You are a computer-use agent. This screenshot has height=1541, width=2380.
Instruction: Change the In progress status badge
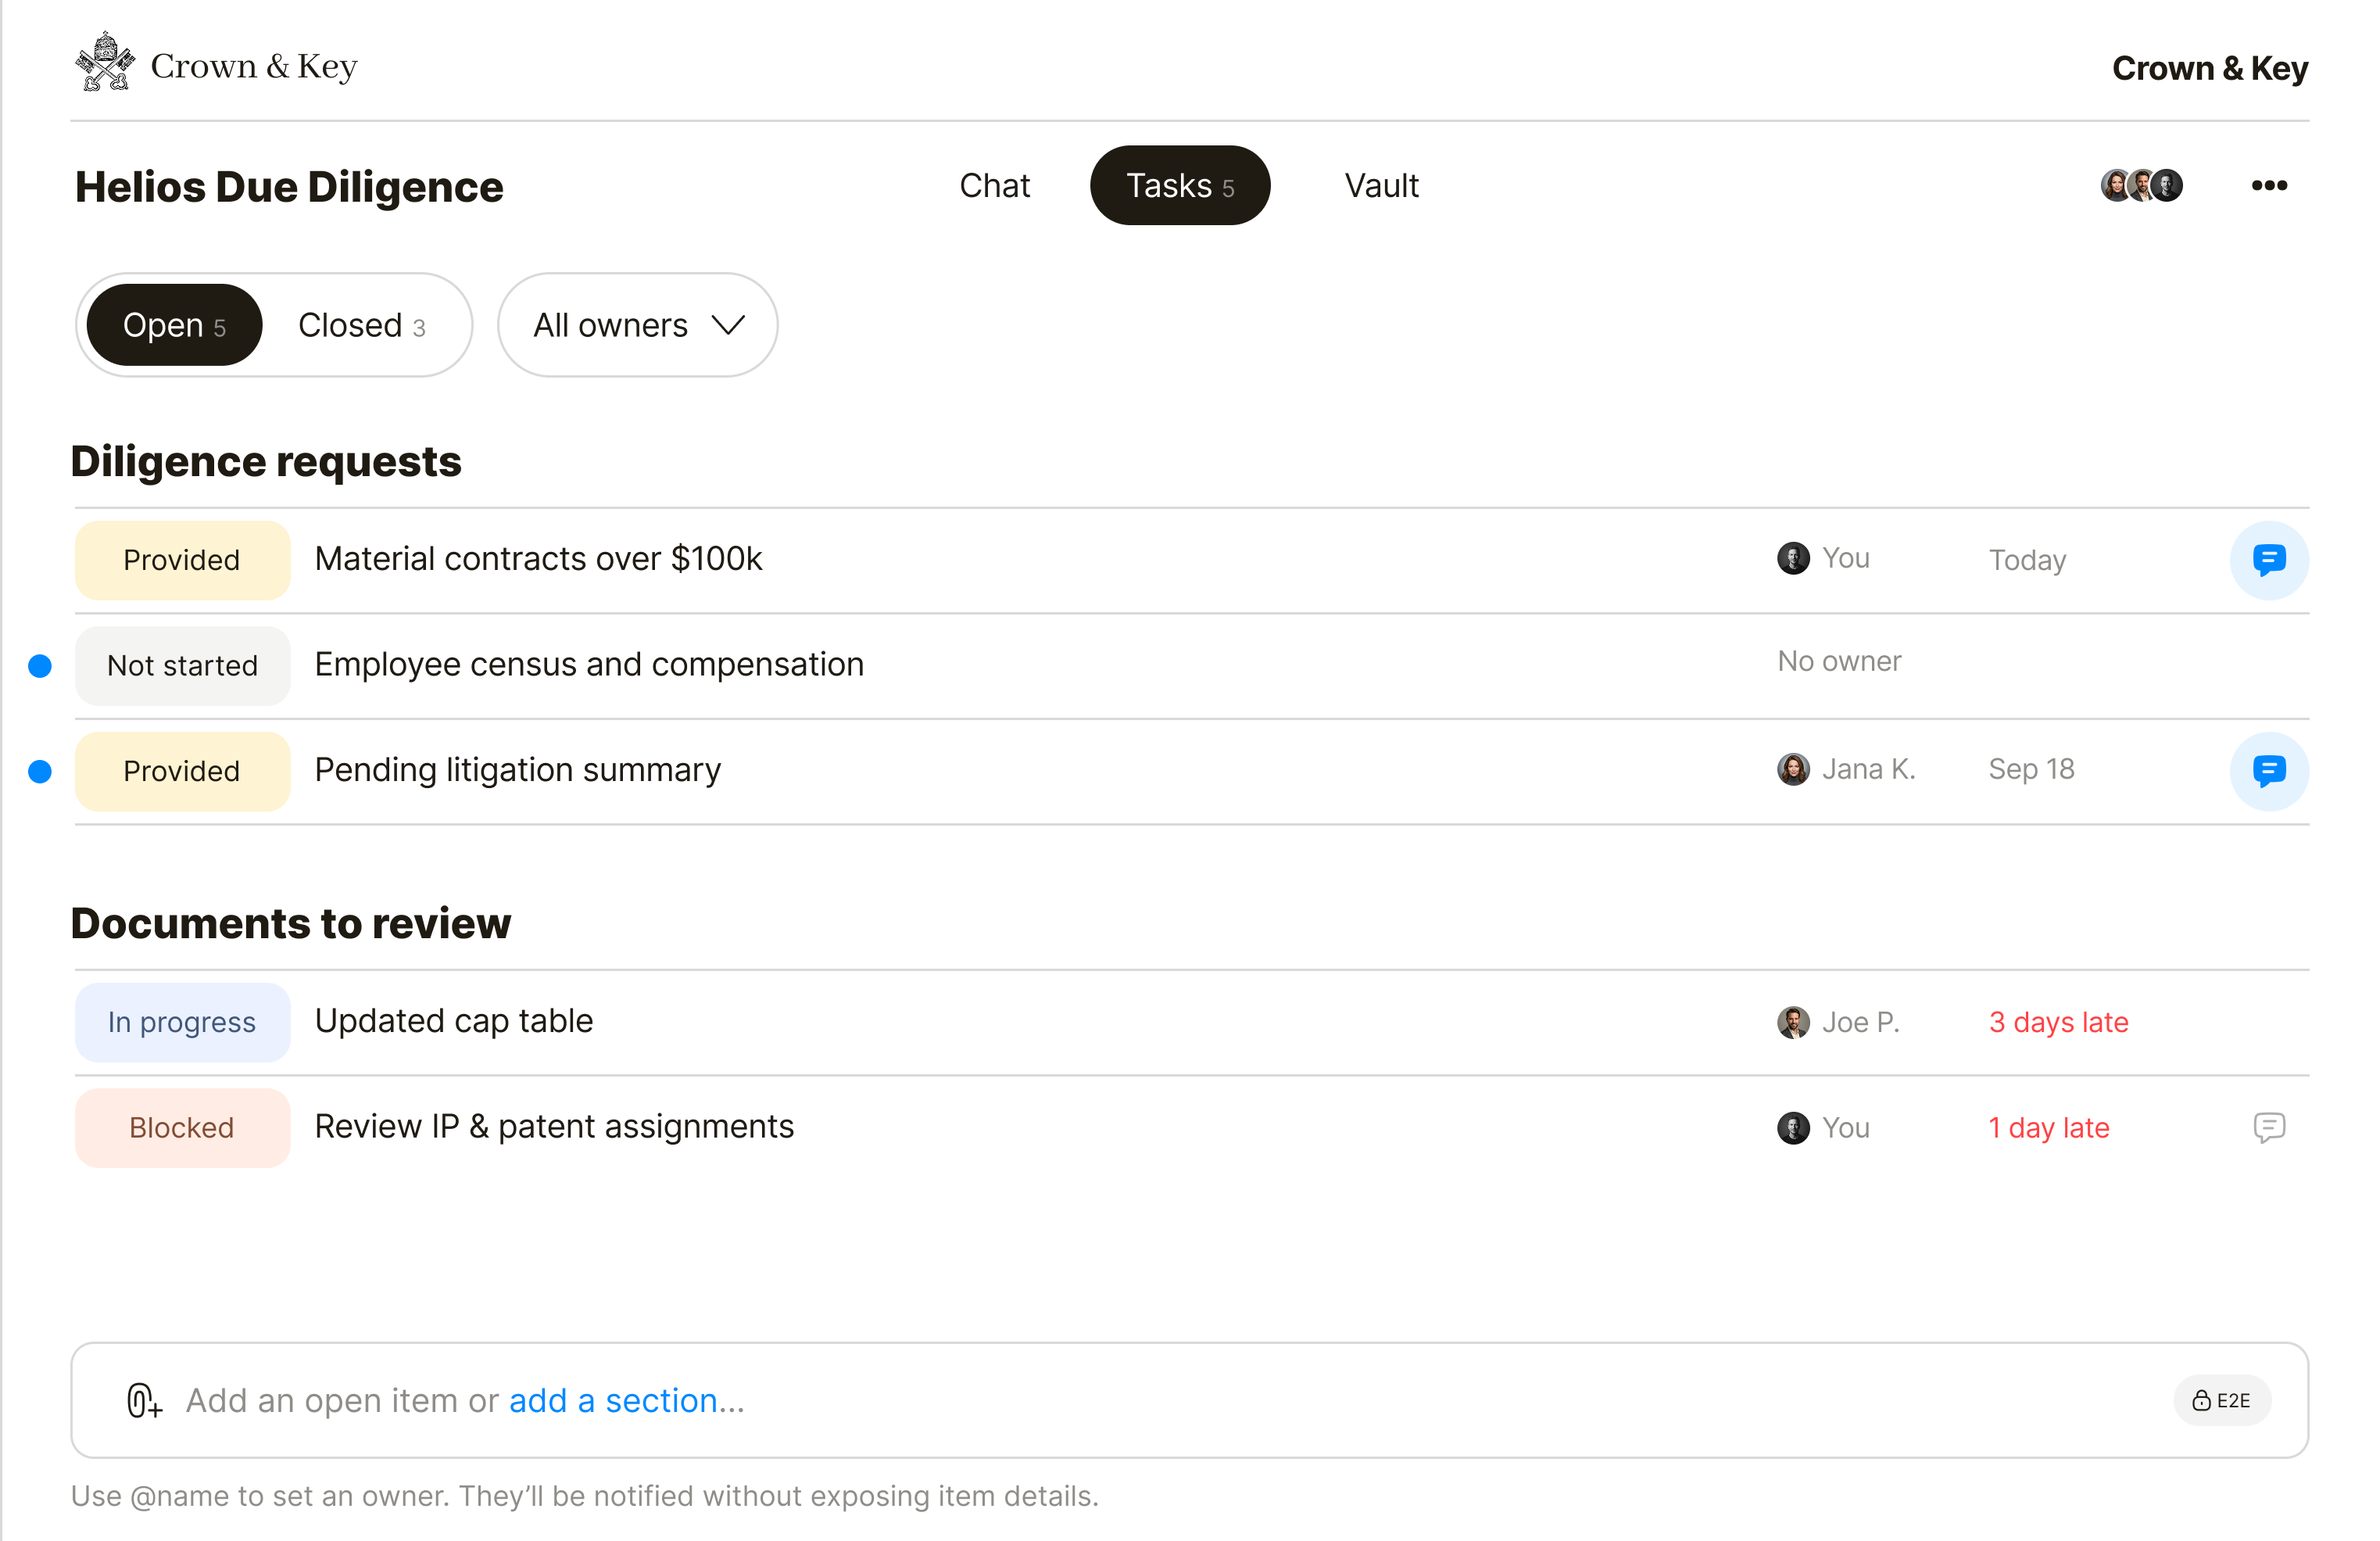(182, 1022)
